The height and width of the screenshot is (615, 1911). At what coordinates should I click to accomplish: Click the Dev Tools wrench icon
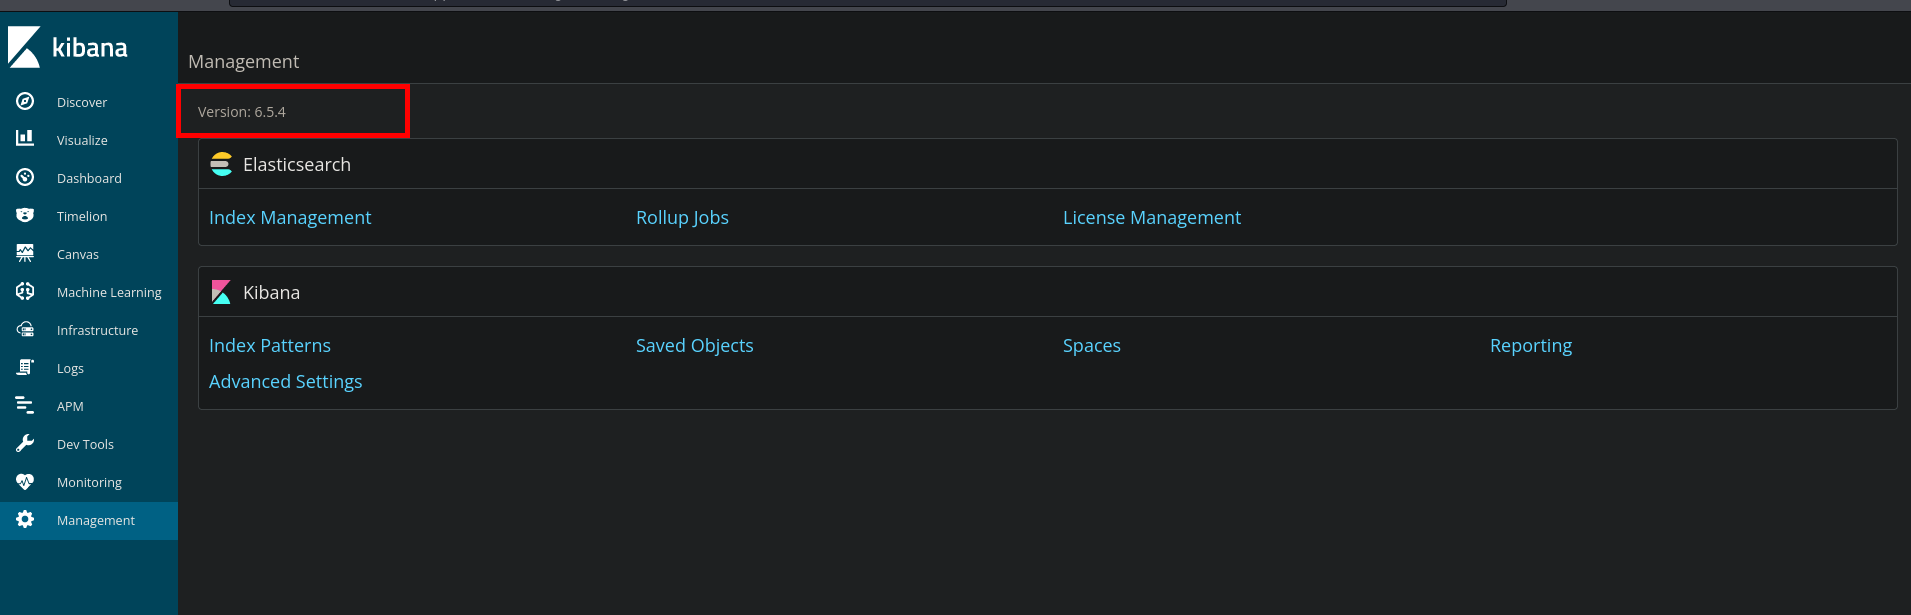25,444
